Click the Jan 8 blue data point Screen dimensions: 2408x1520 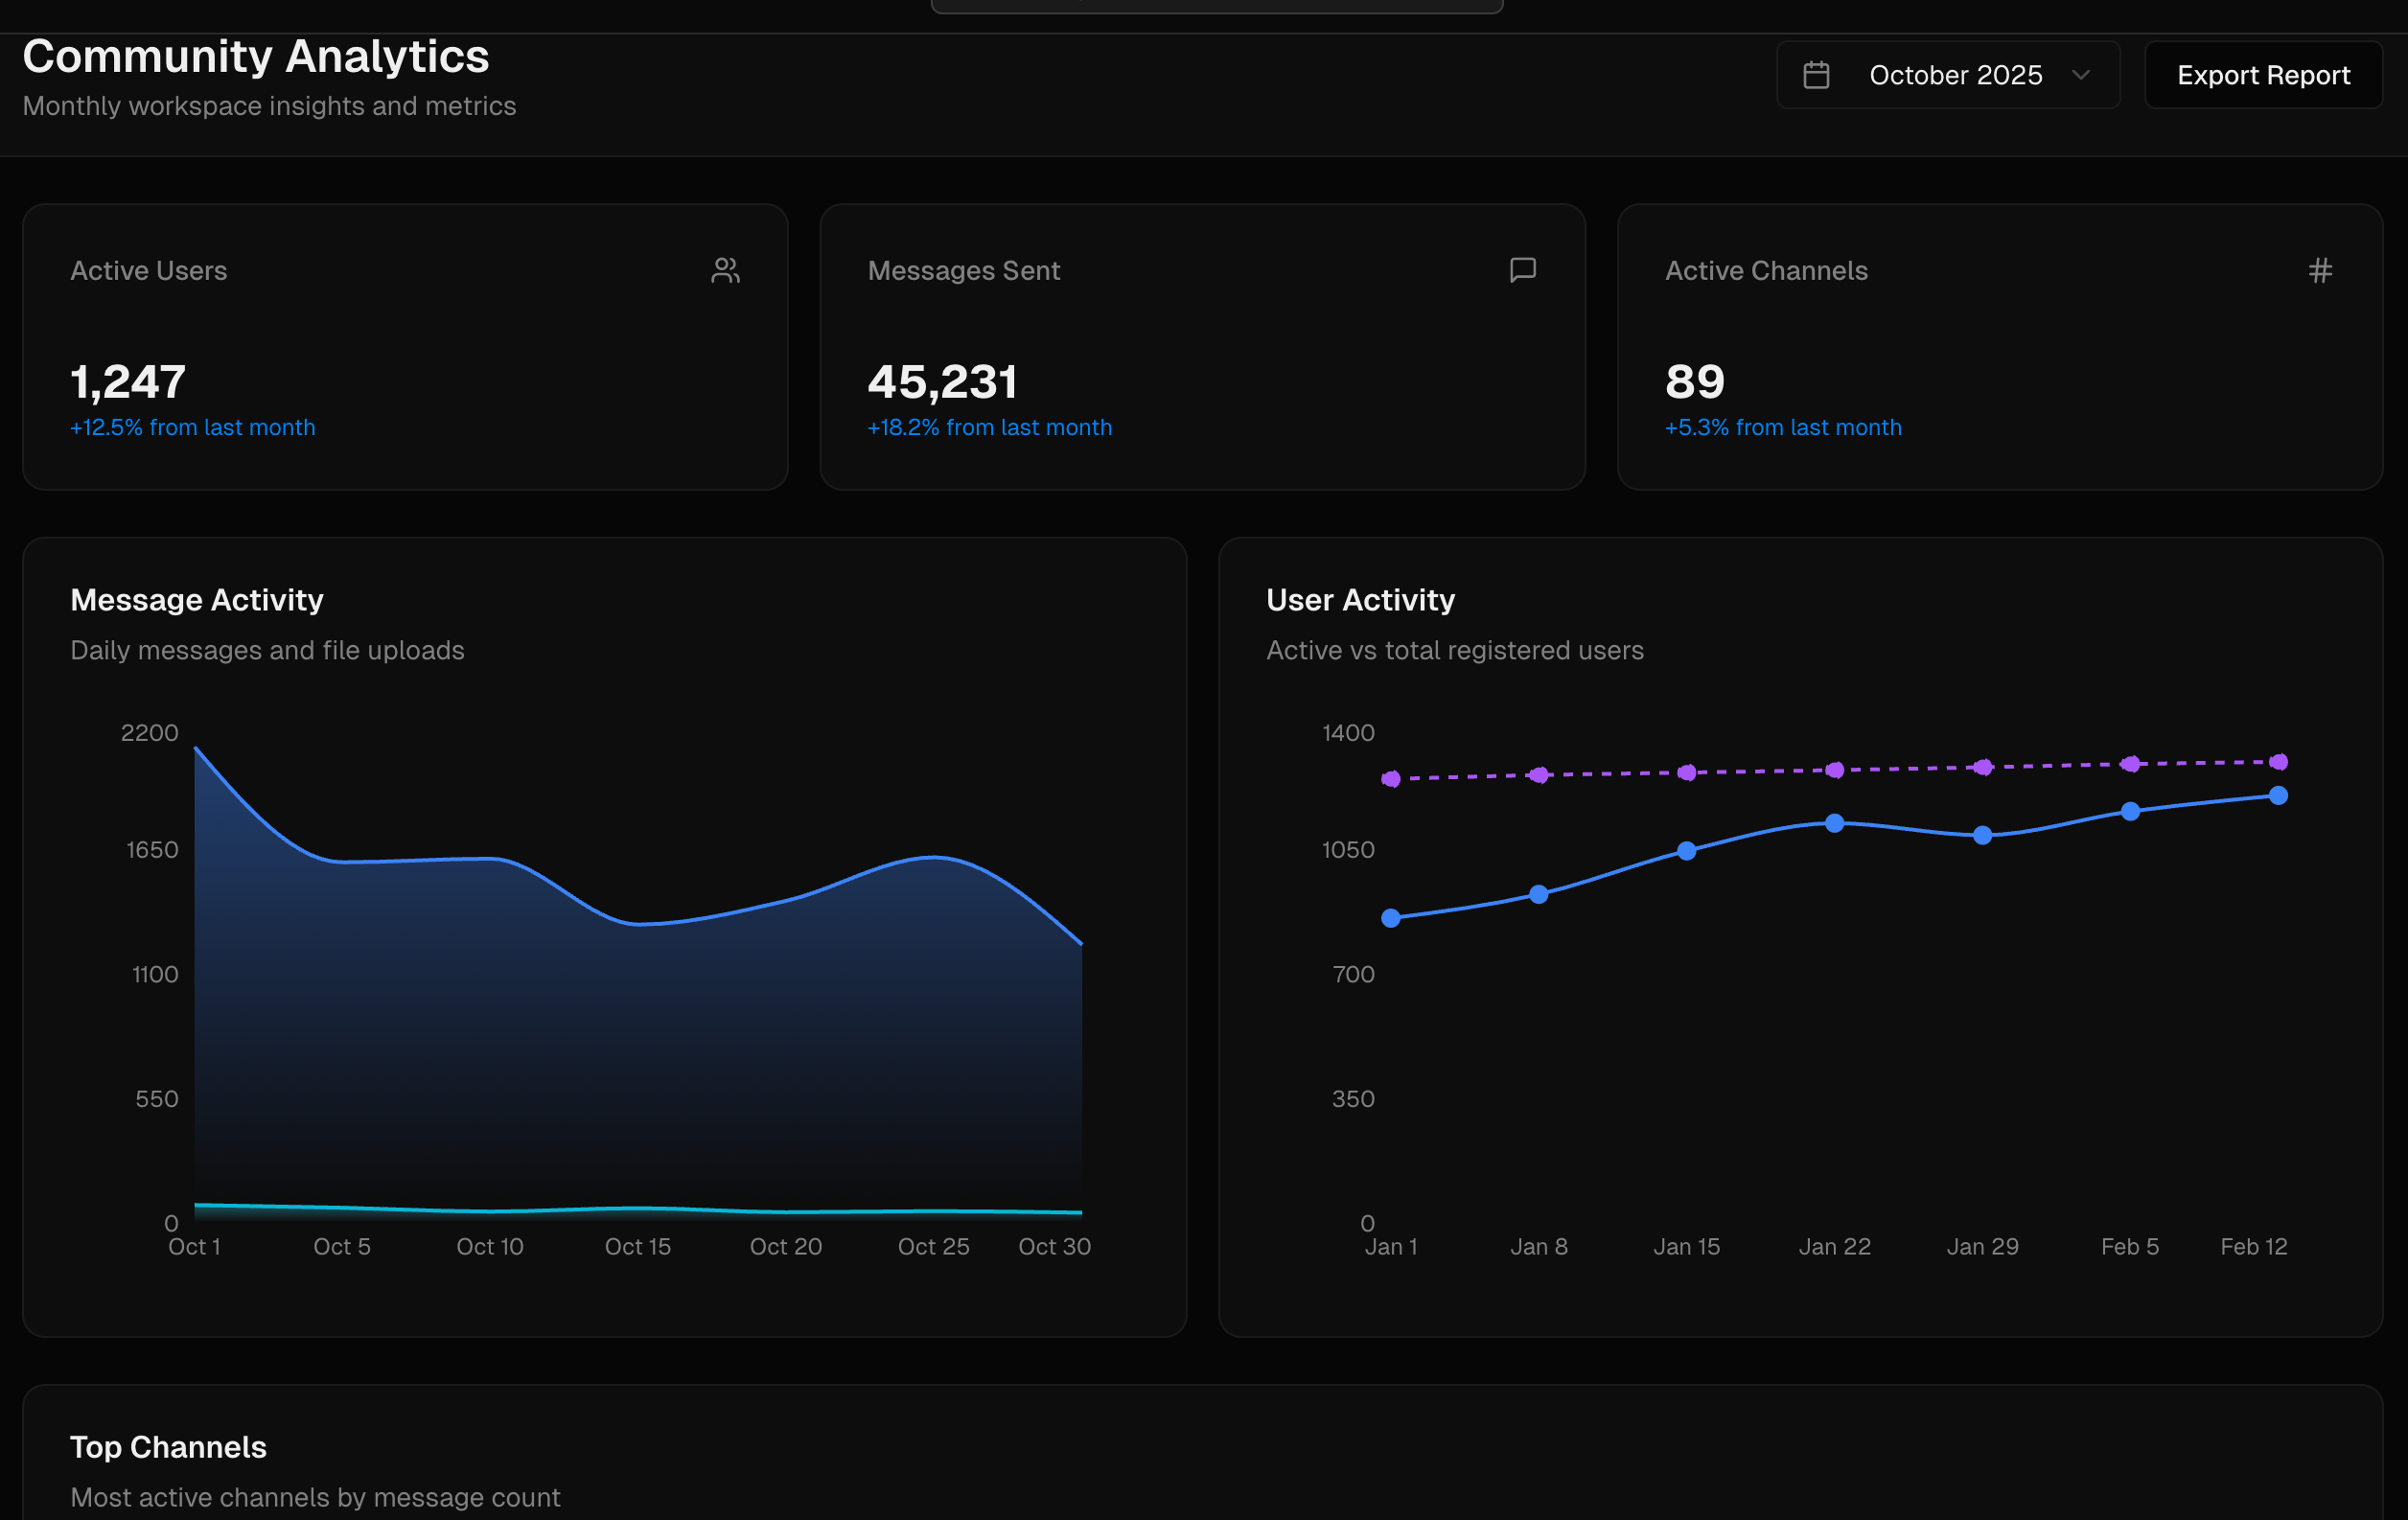[1539, 894]
